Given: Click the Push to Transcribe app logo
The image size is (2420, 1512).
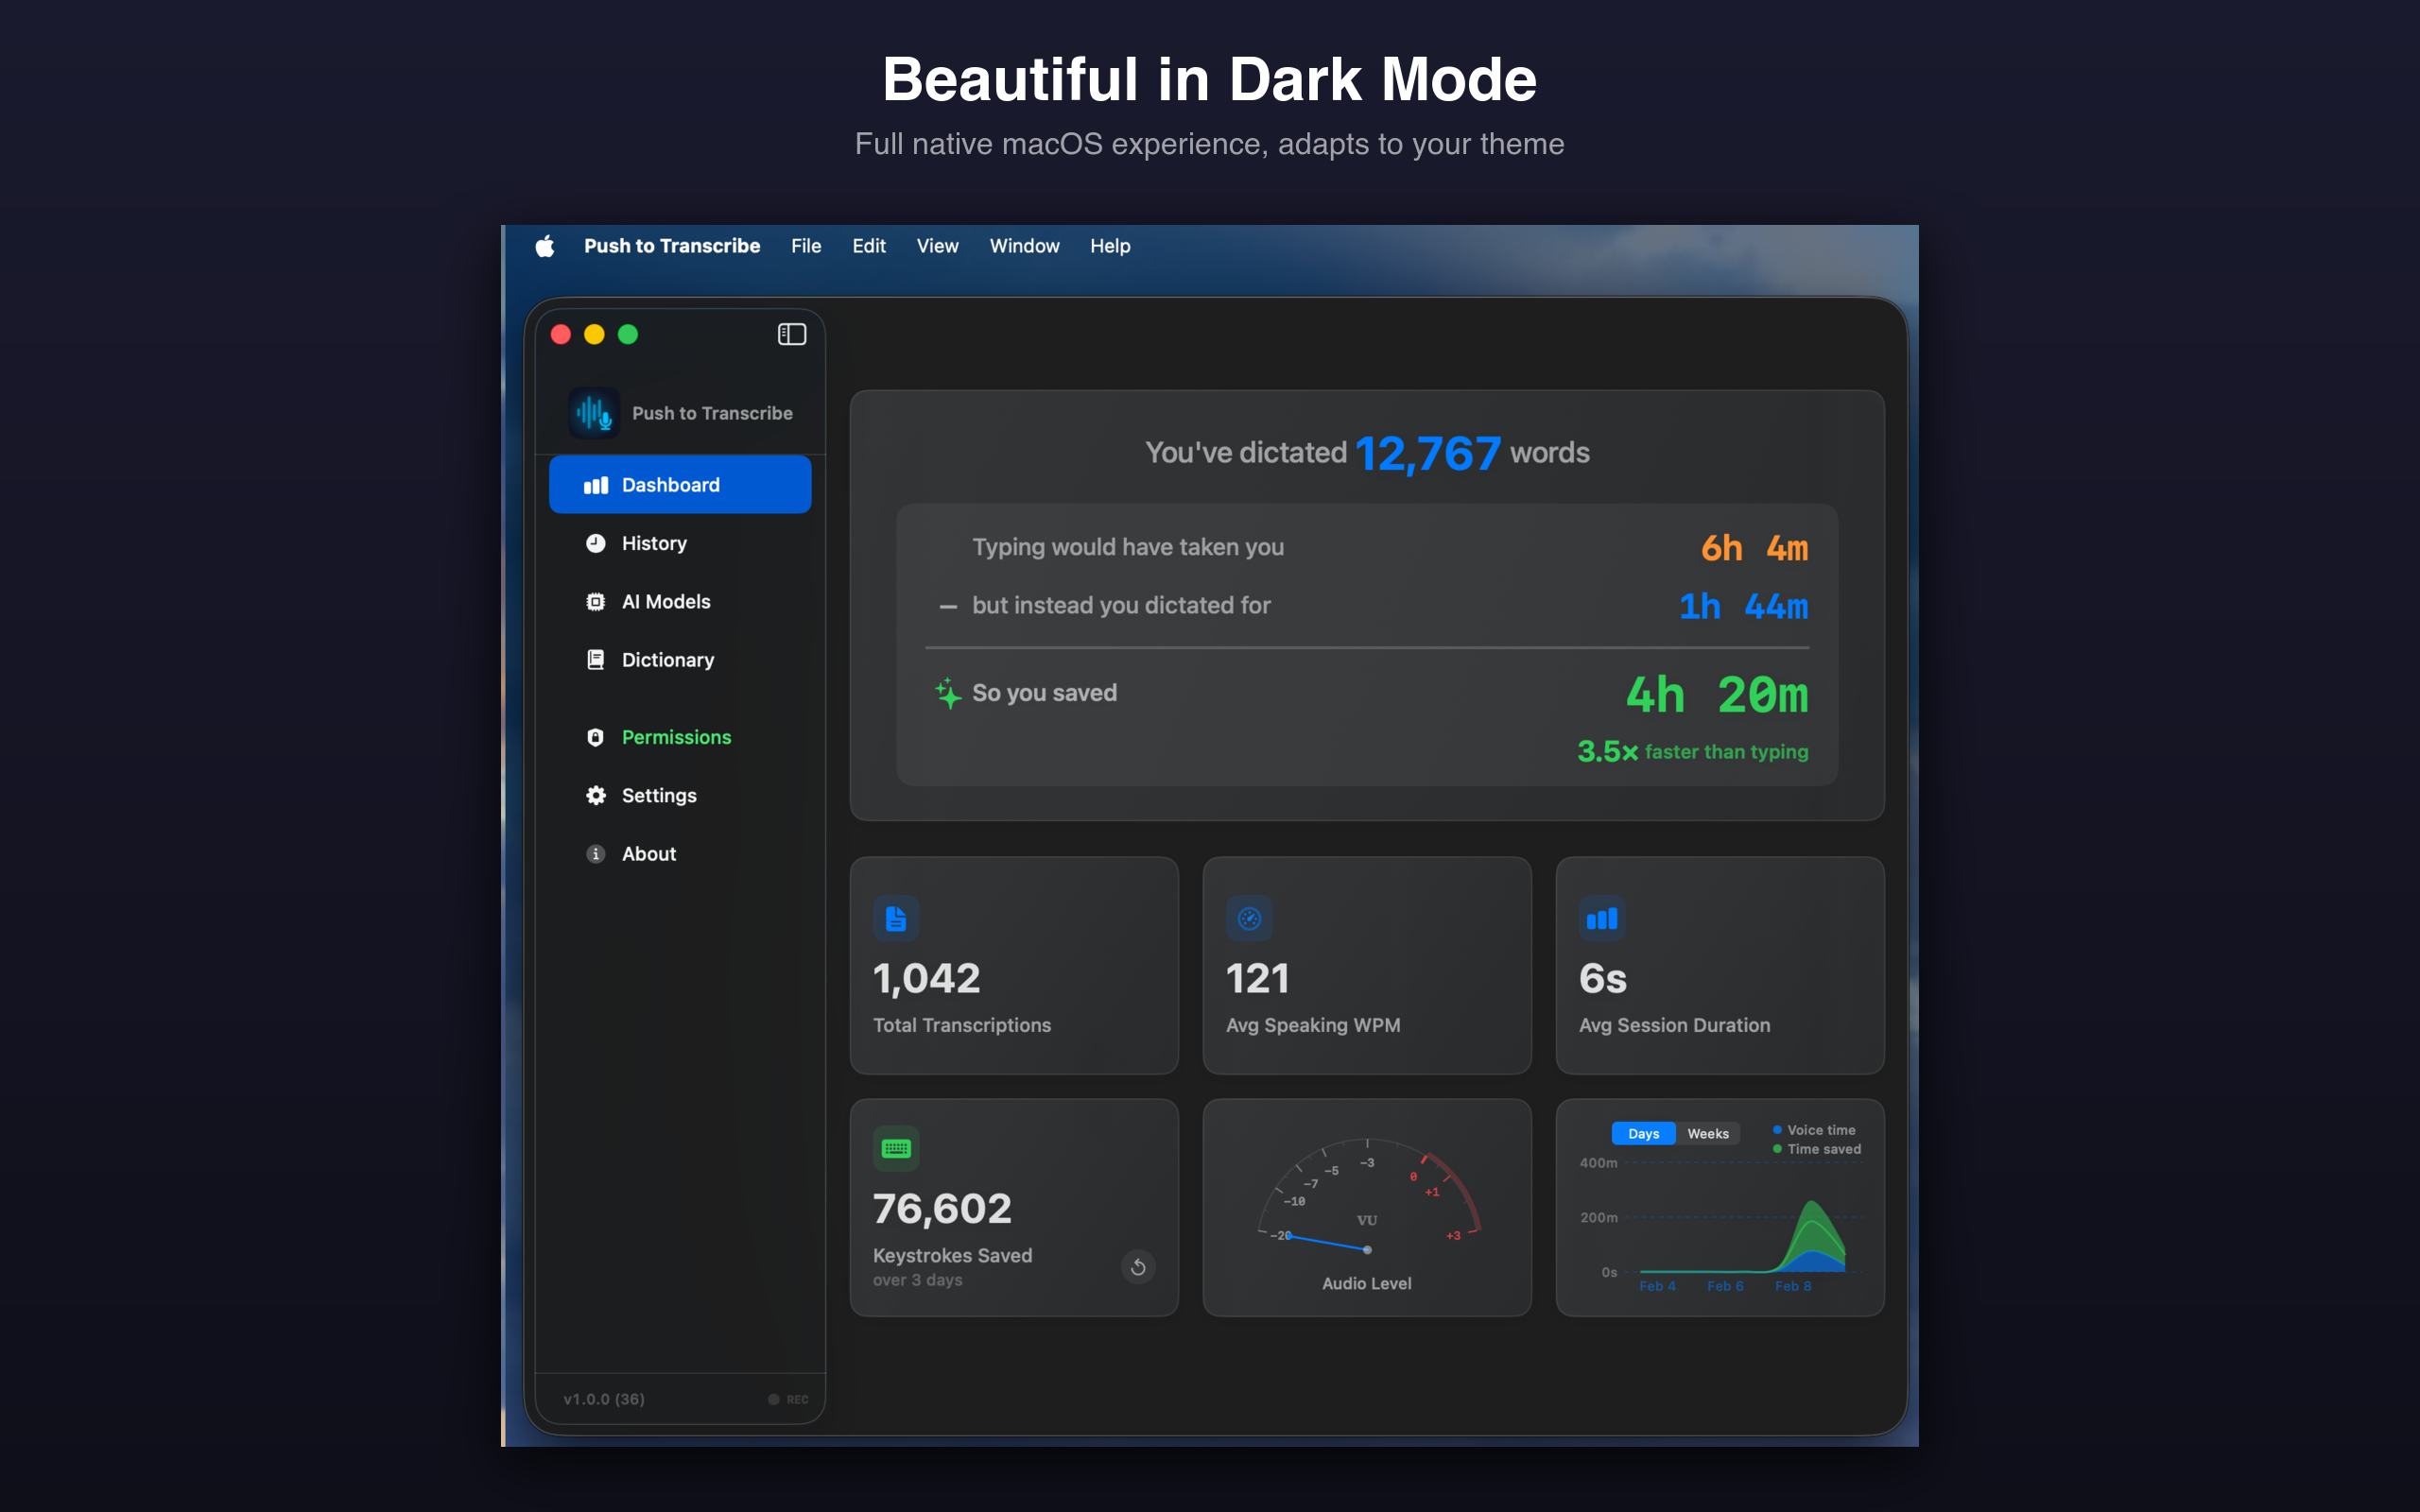Looking at the screenshot, I should coord(594,412).
